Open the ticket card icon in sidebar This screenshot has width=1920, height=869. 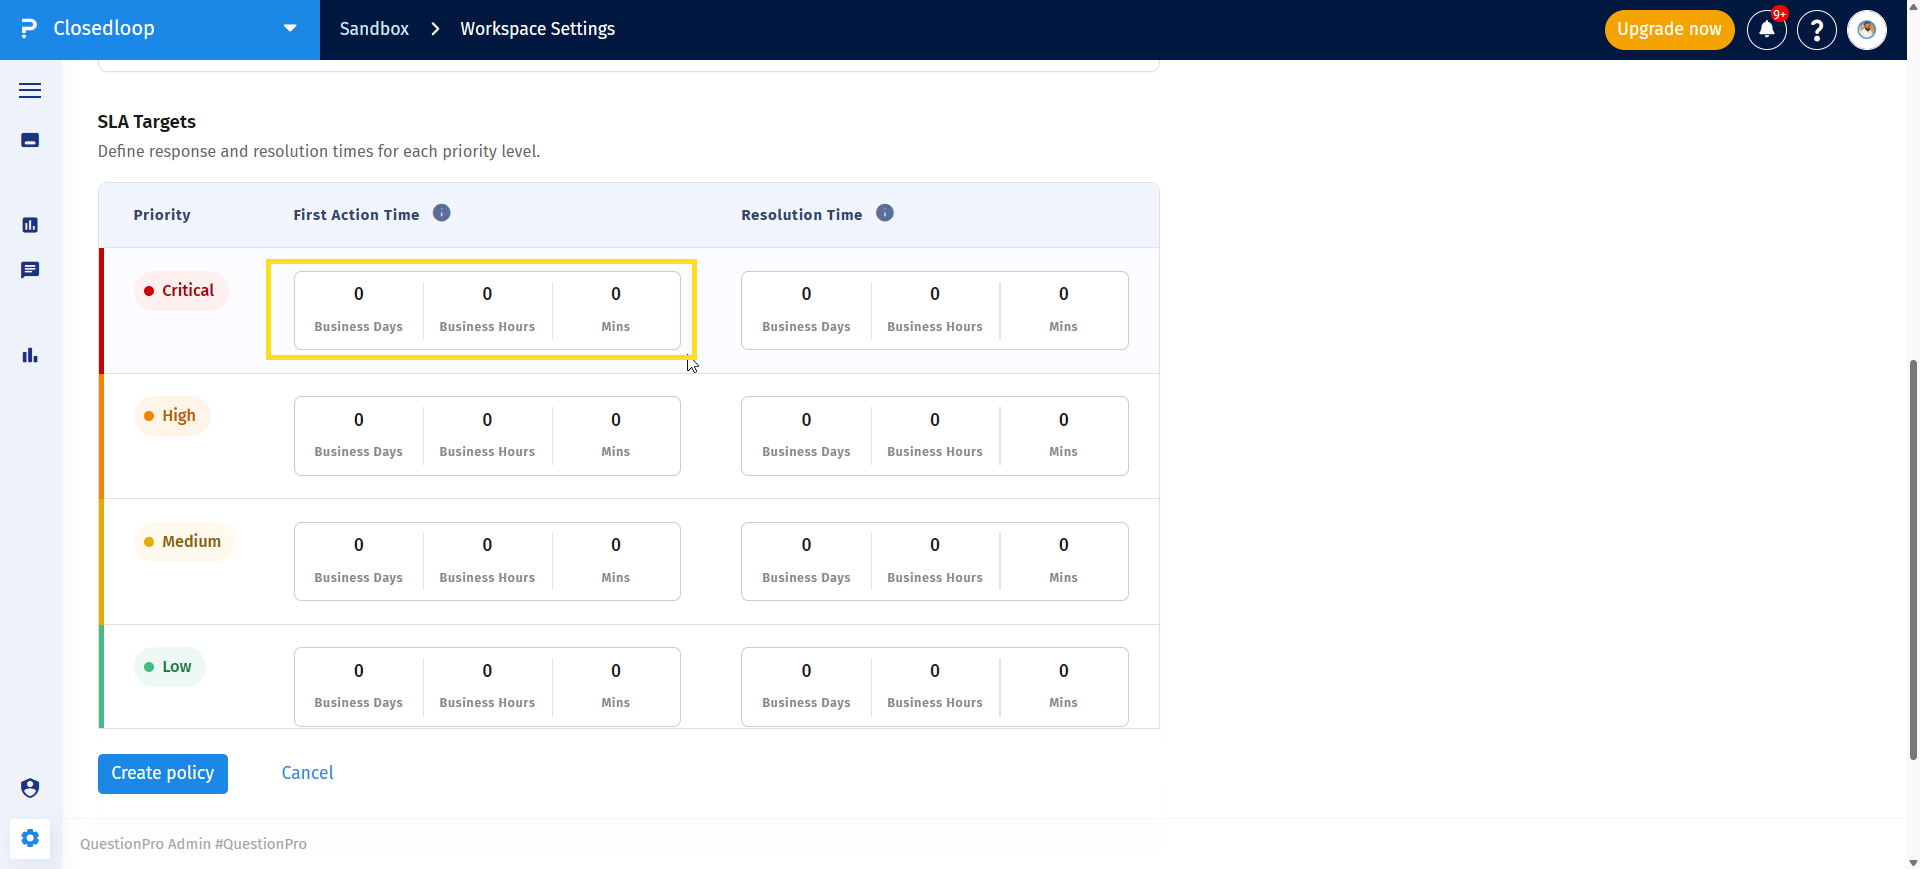tap(30, 140)
